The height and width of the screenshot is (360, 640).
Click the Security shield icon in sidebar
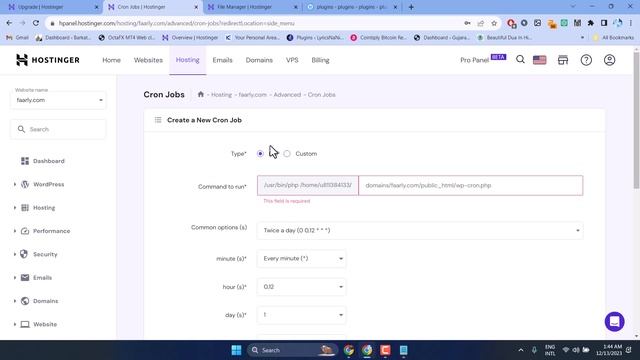point(24,254)
